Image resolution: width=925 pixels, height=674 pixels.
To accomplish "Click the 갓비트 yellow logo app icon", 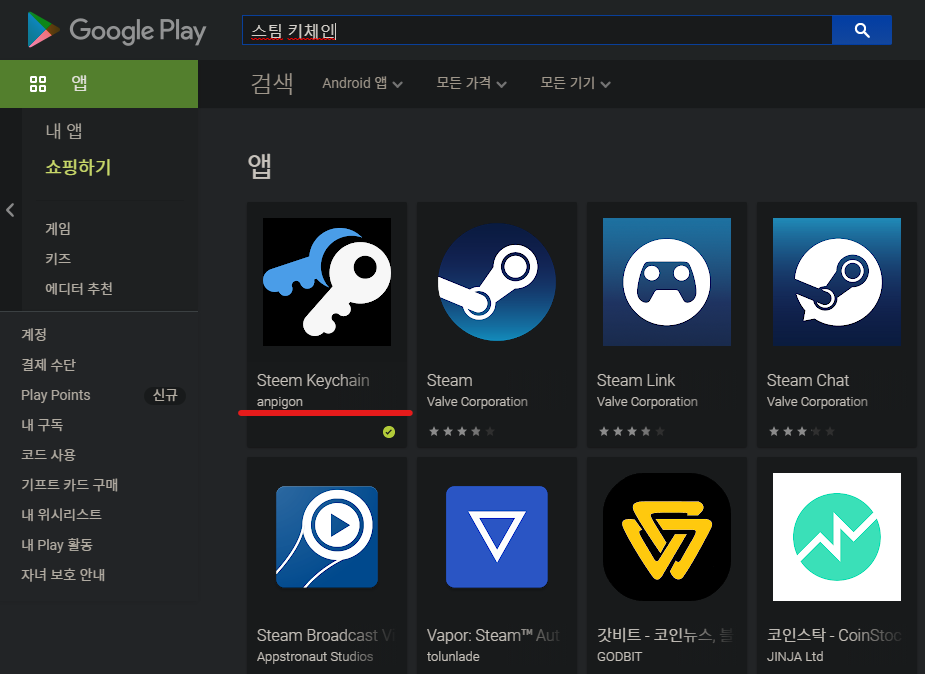I will coord(667,537).
